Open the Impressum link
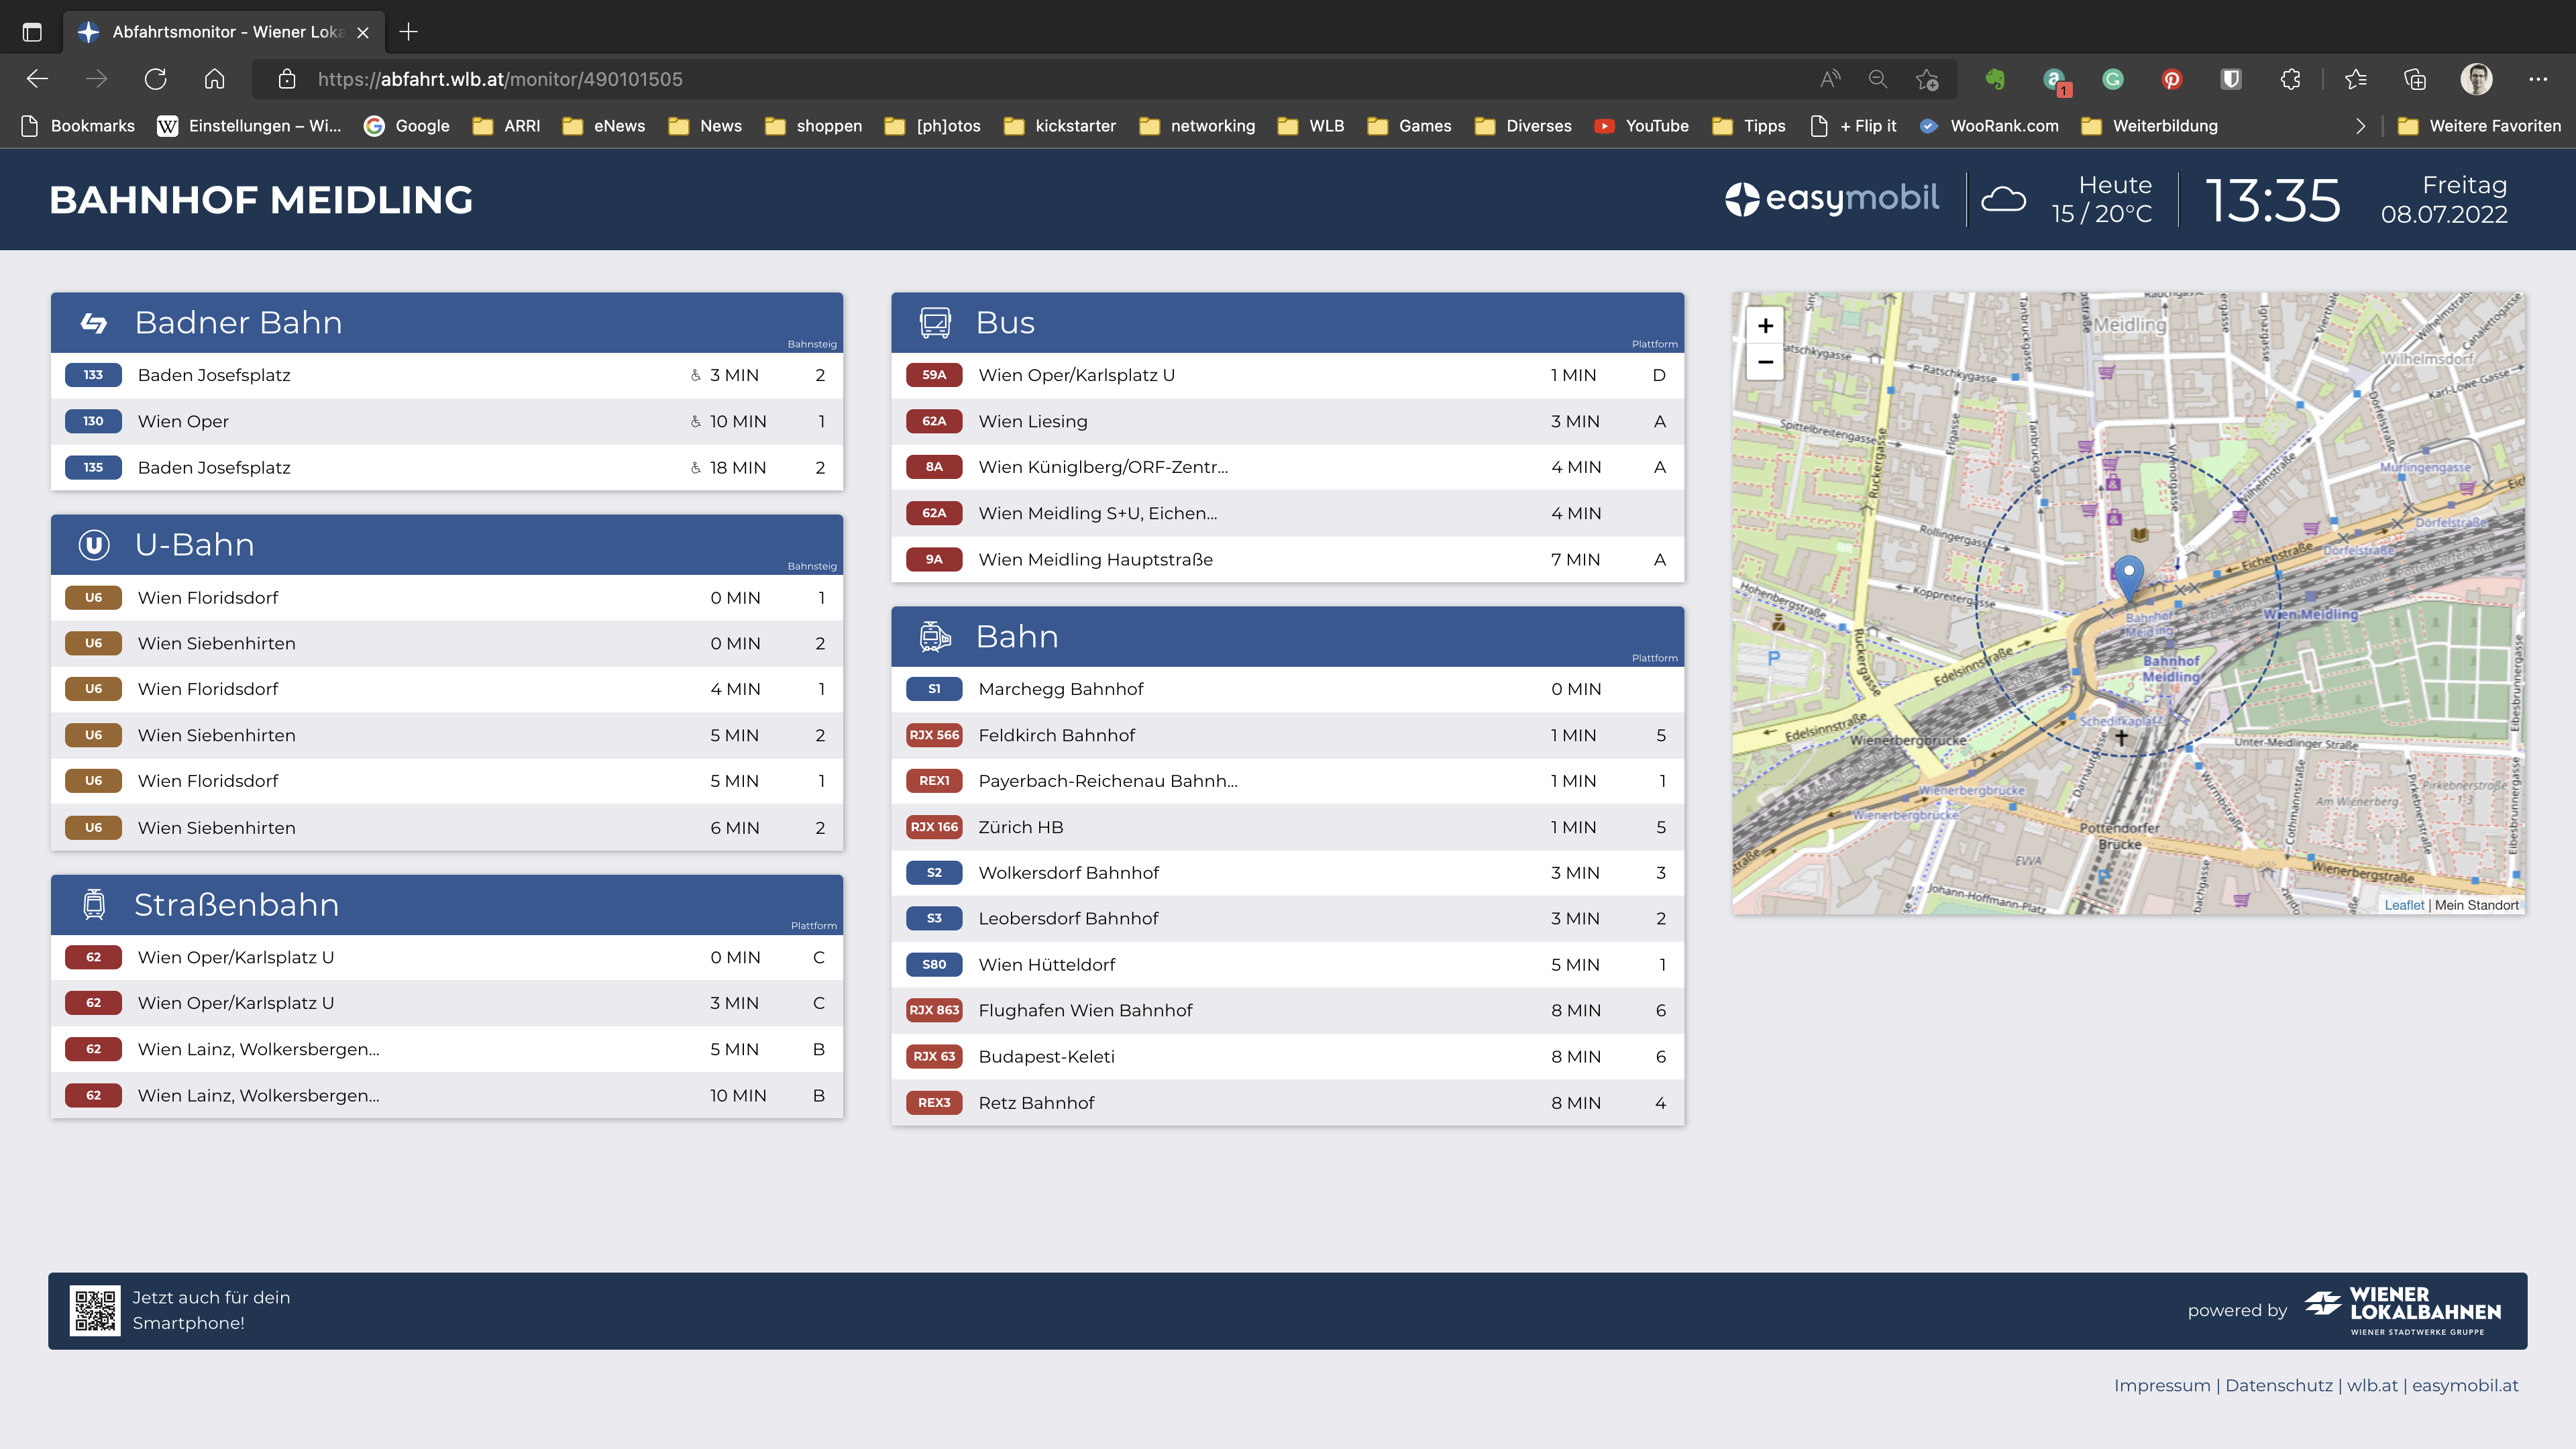Image resolution: width=2576 pixels, height=1449 pixels. tap(2161, 1385)
